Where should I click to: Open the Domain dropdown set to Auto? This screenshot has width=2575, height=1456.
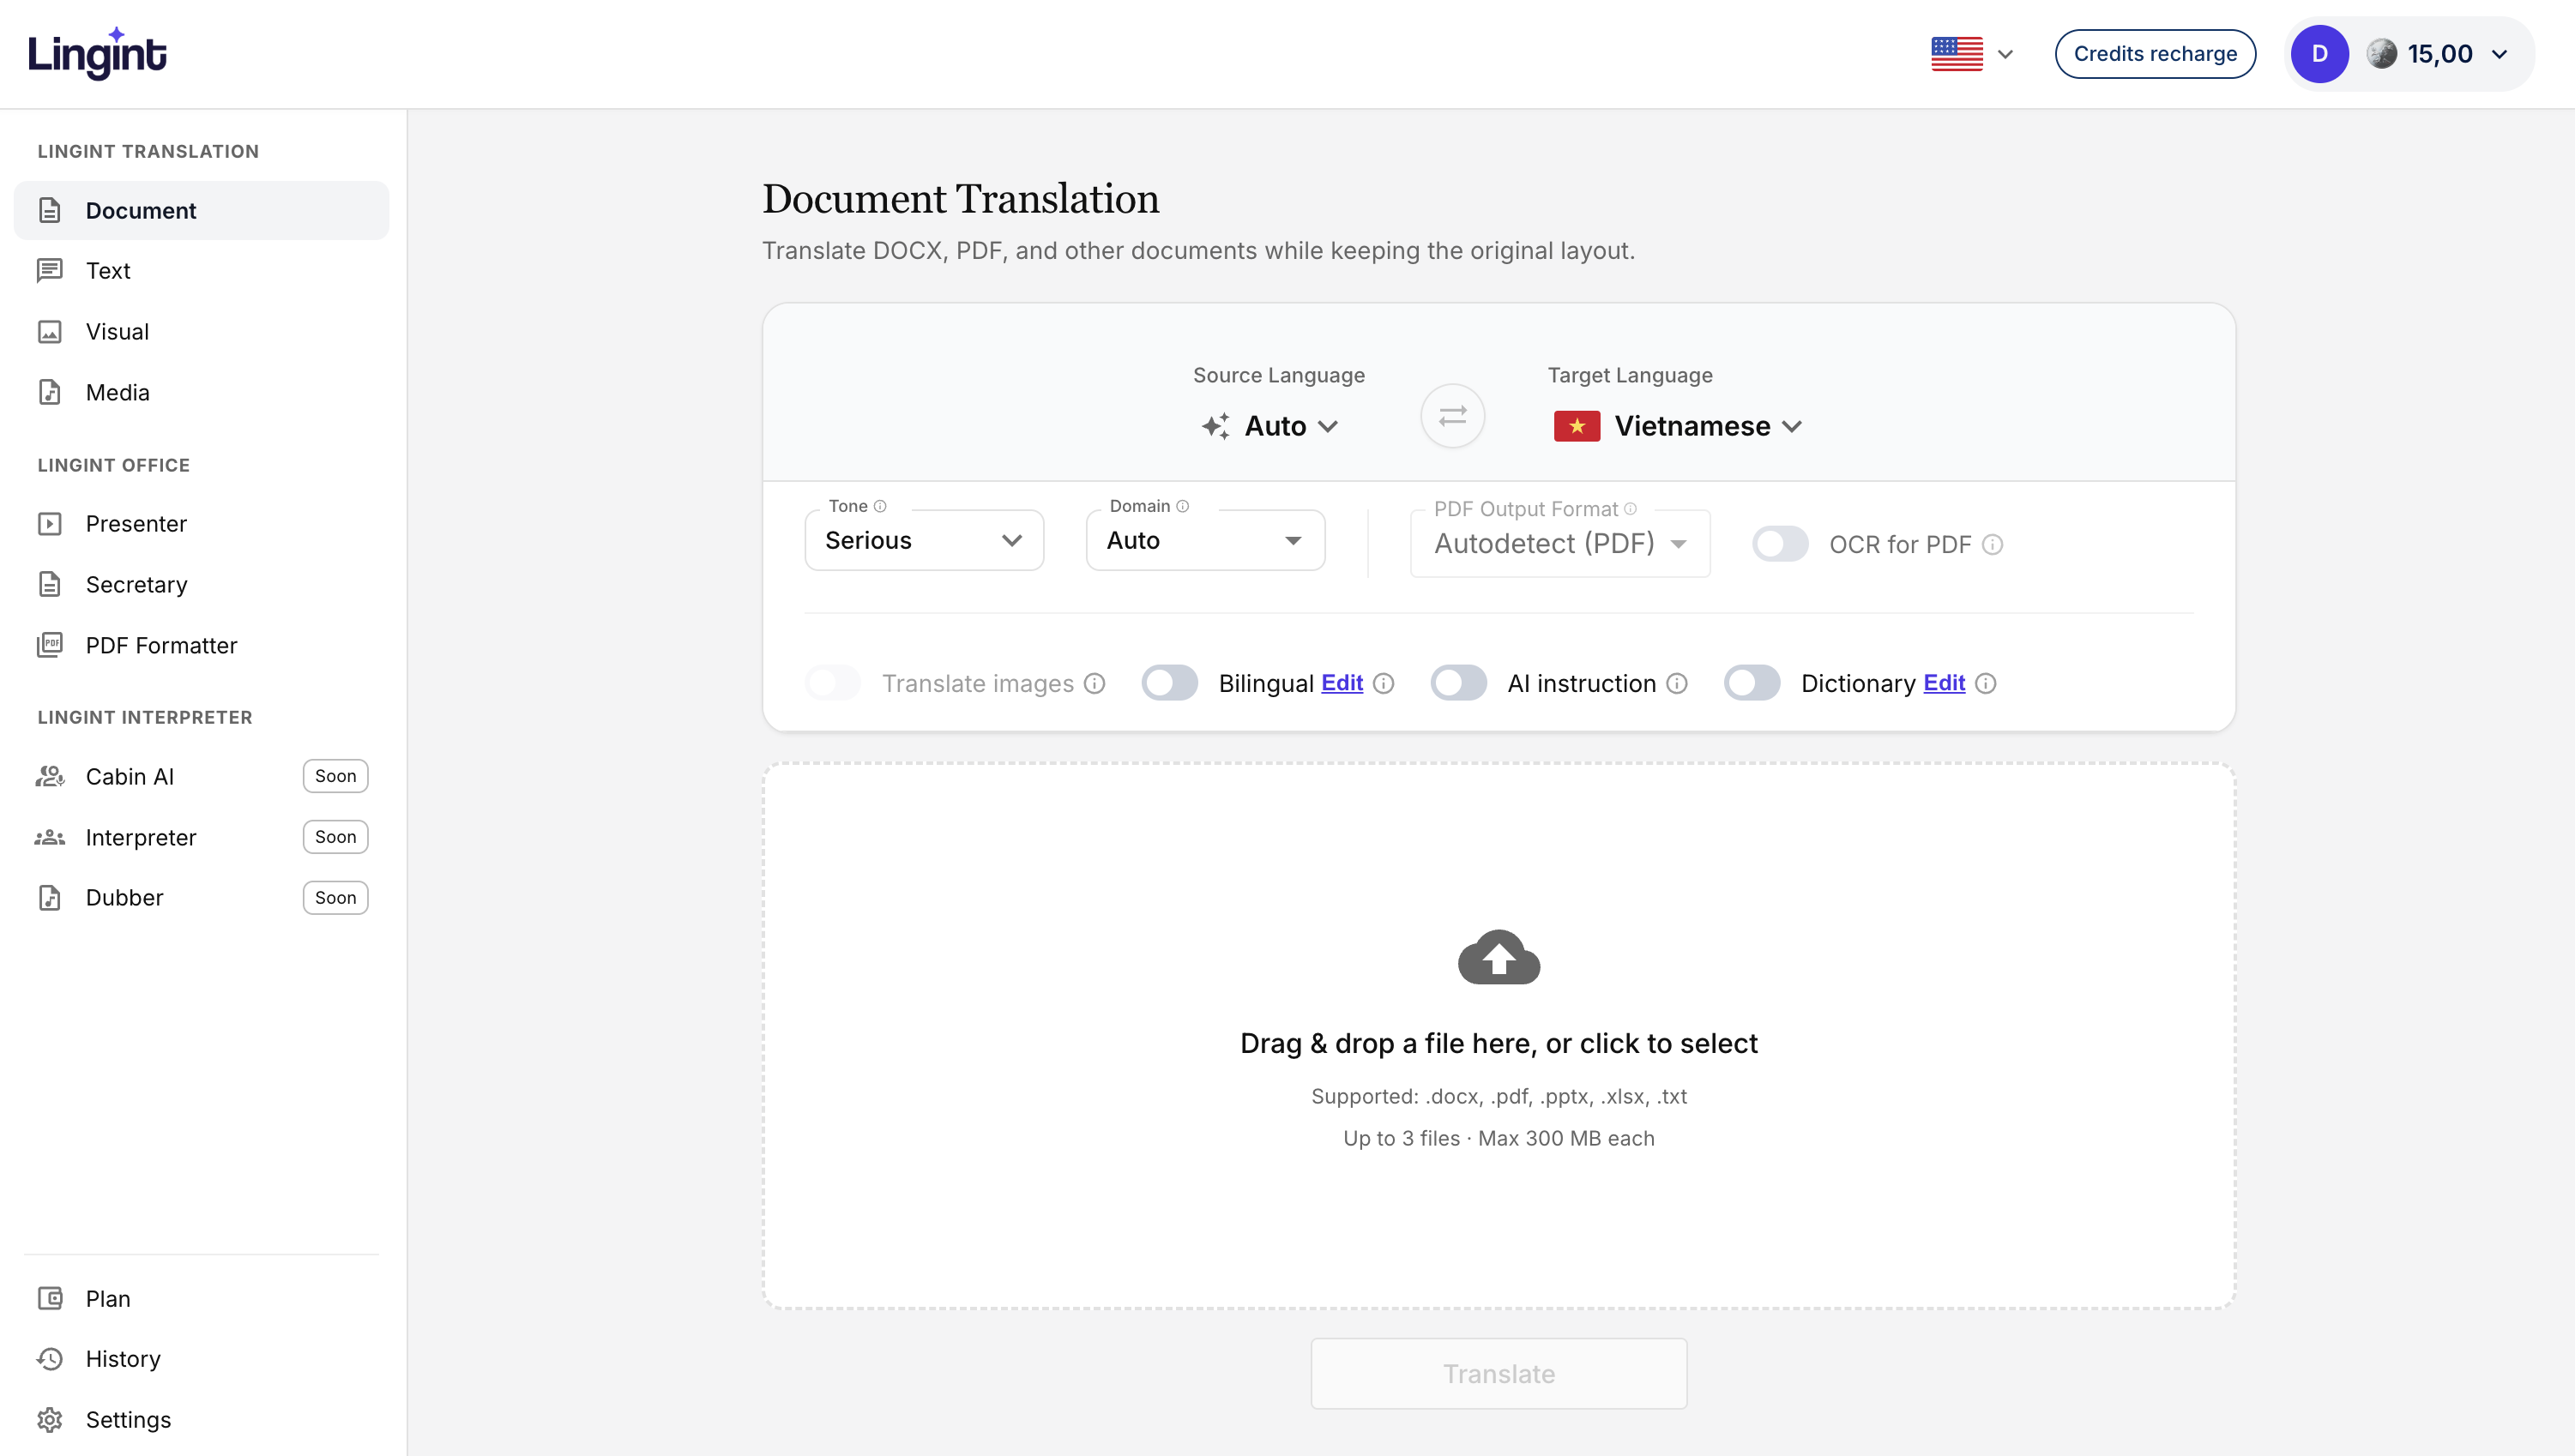point(1205,540)
